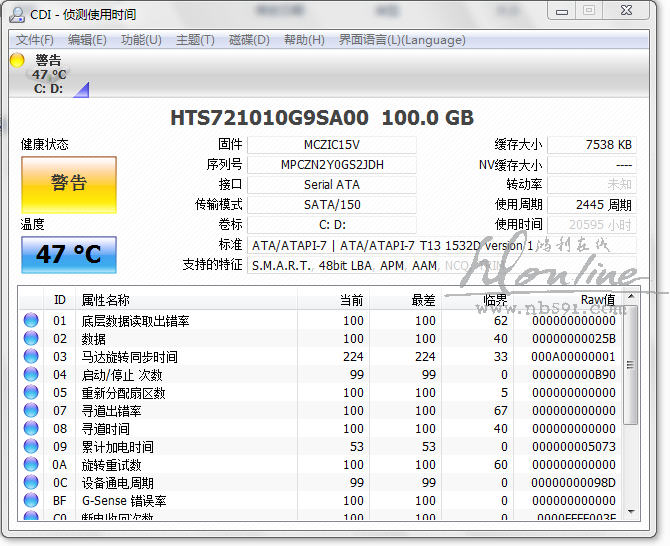This screenshot has width=670, height=546.
Task: Click blue status orb for attribute 0C
Action: click(31, 483)
